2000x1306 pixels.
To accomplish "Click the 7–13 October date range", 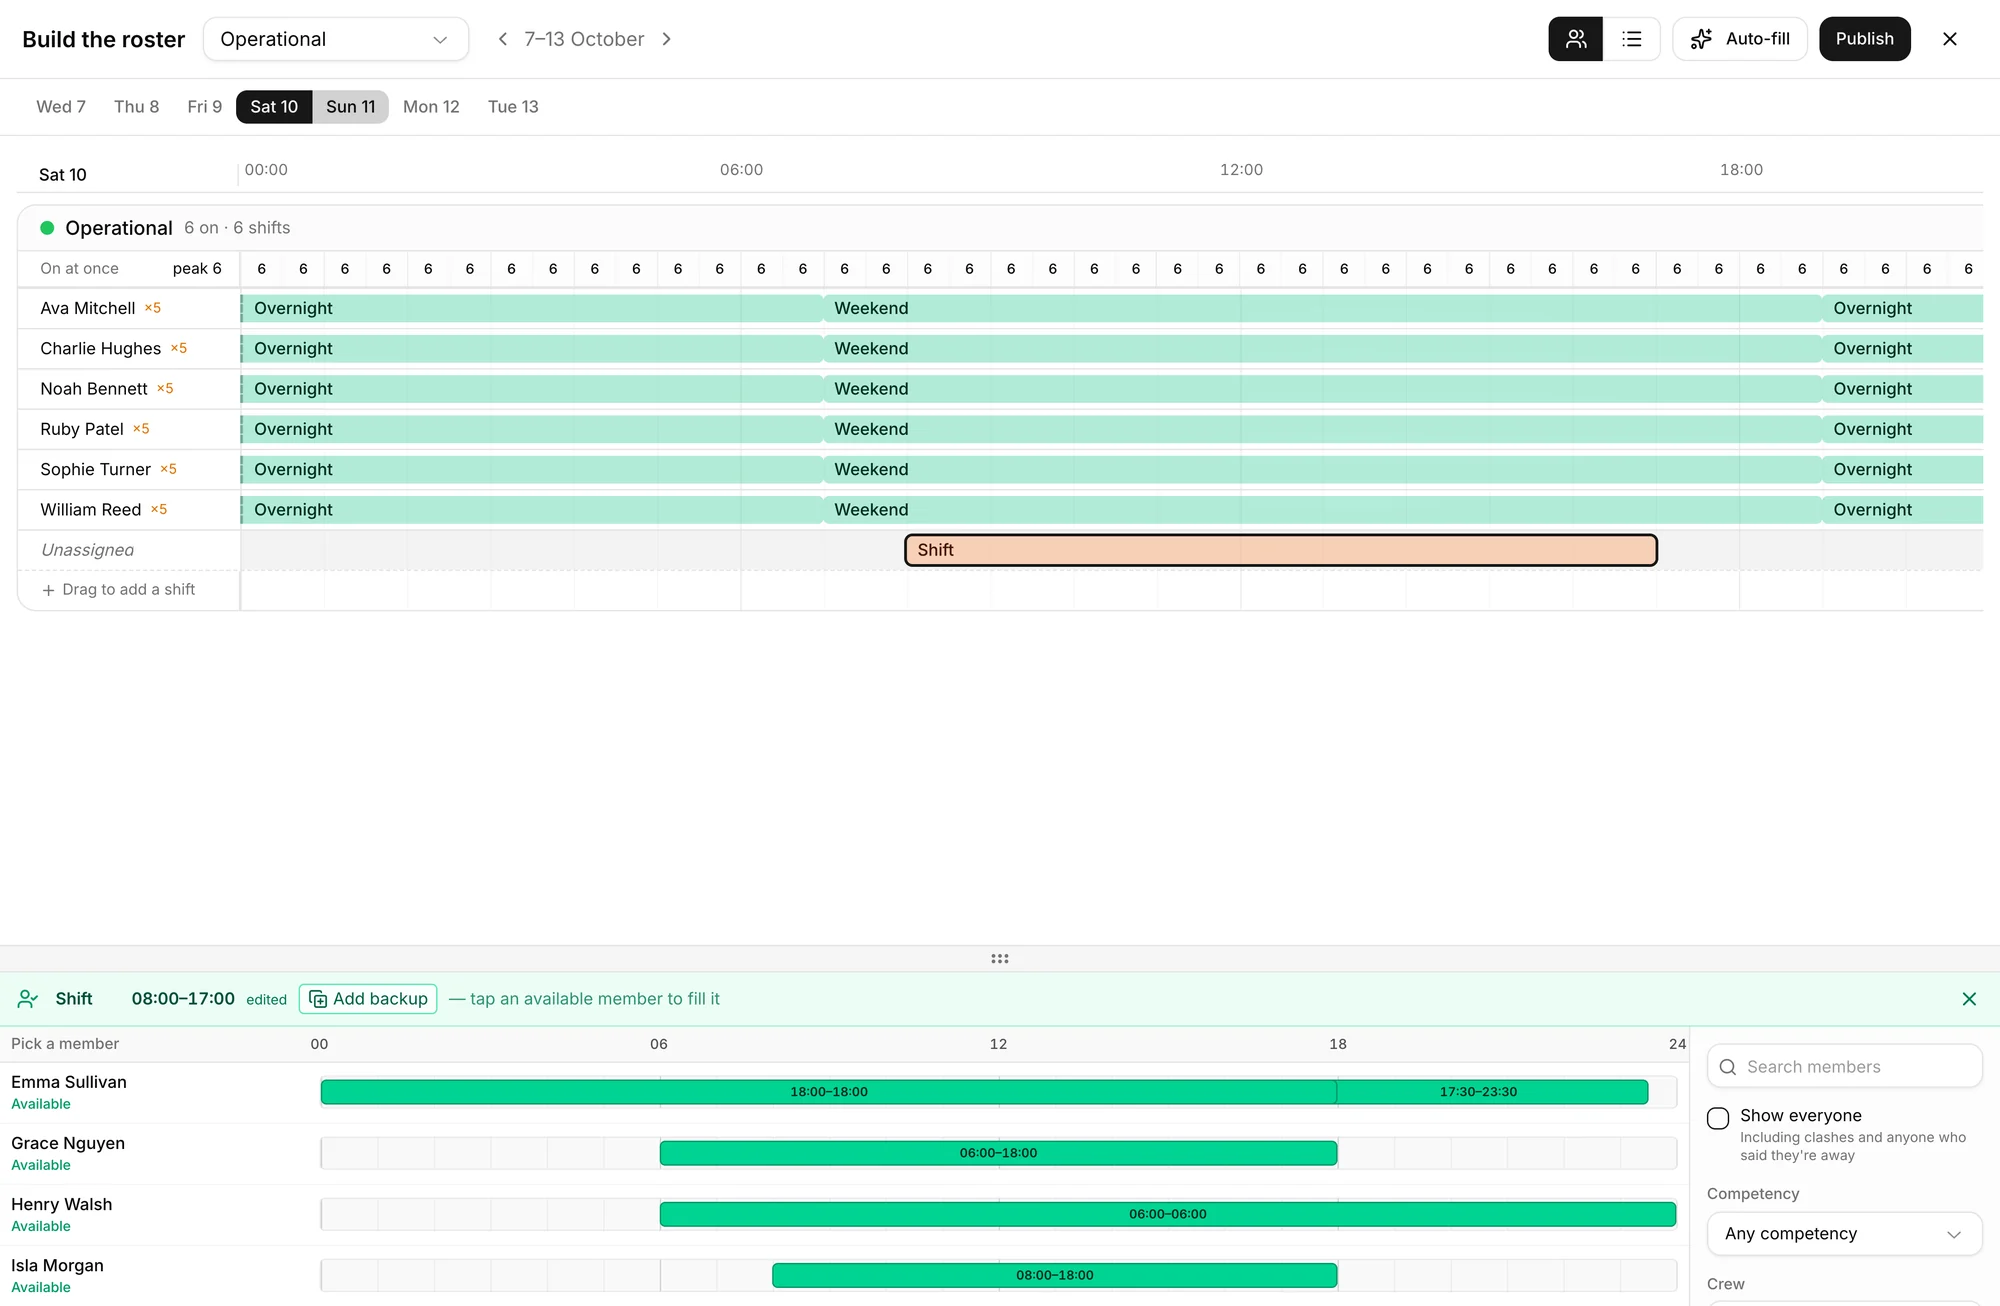I will [x=584, y=39].
